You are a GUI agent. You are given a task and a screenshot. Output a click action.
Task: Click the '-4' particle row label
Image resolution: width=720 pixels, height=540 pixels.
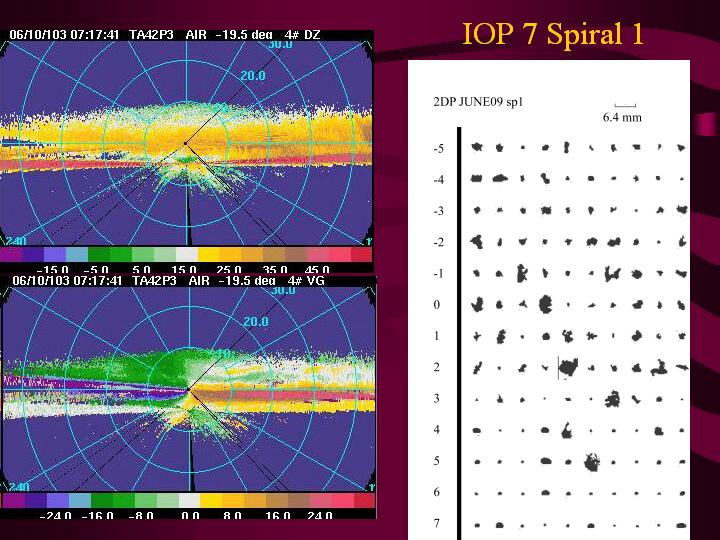coord(439,180)
